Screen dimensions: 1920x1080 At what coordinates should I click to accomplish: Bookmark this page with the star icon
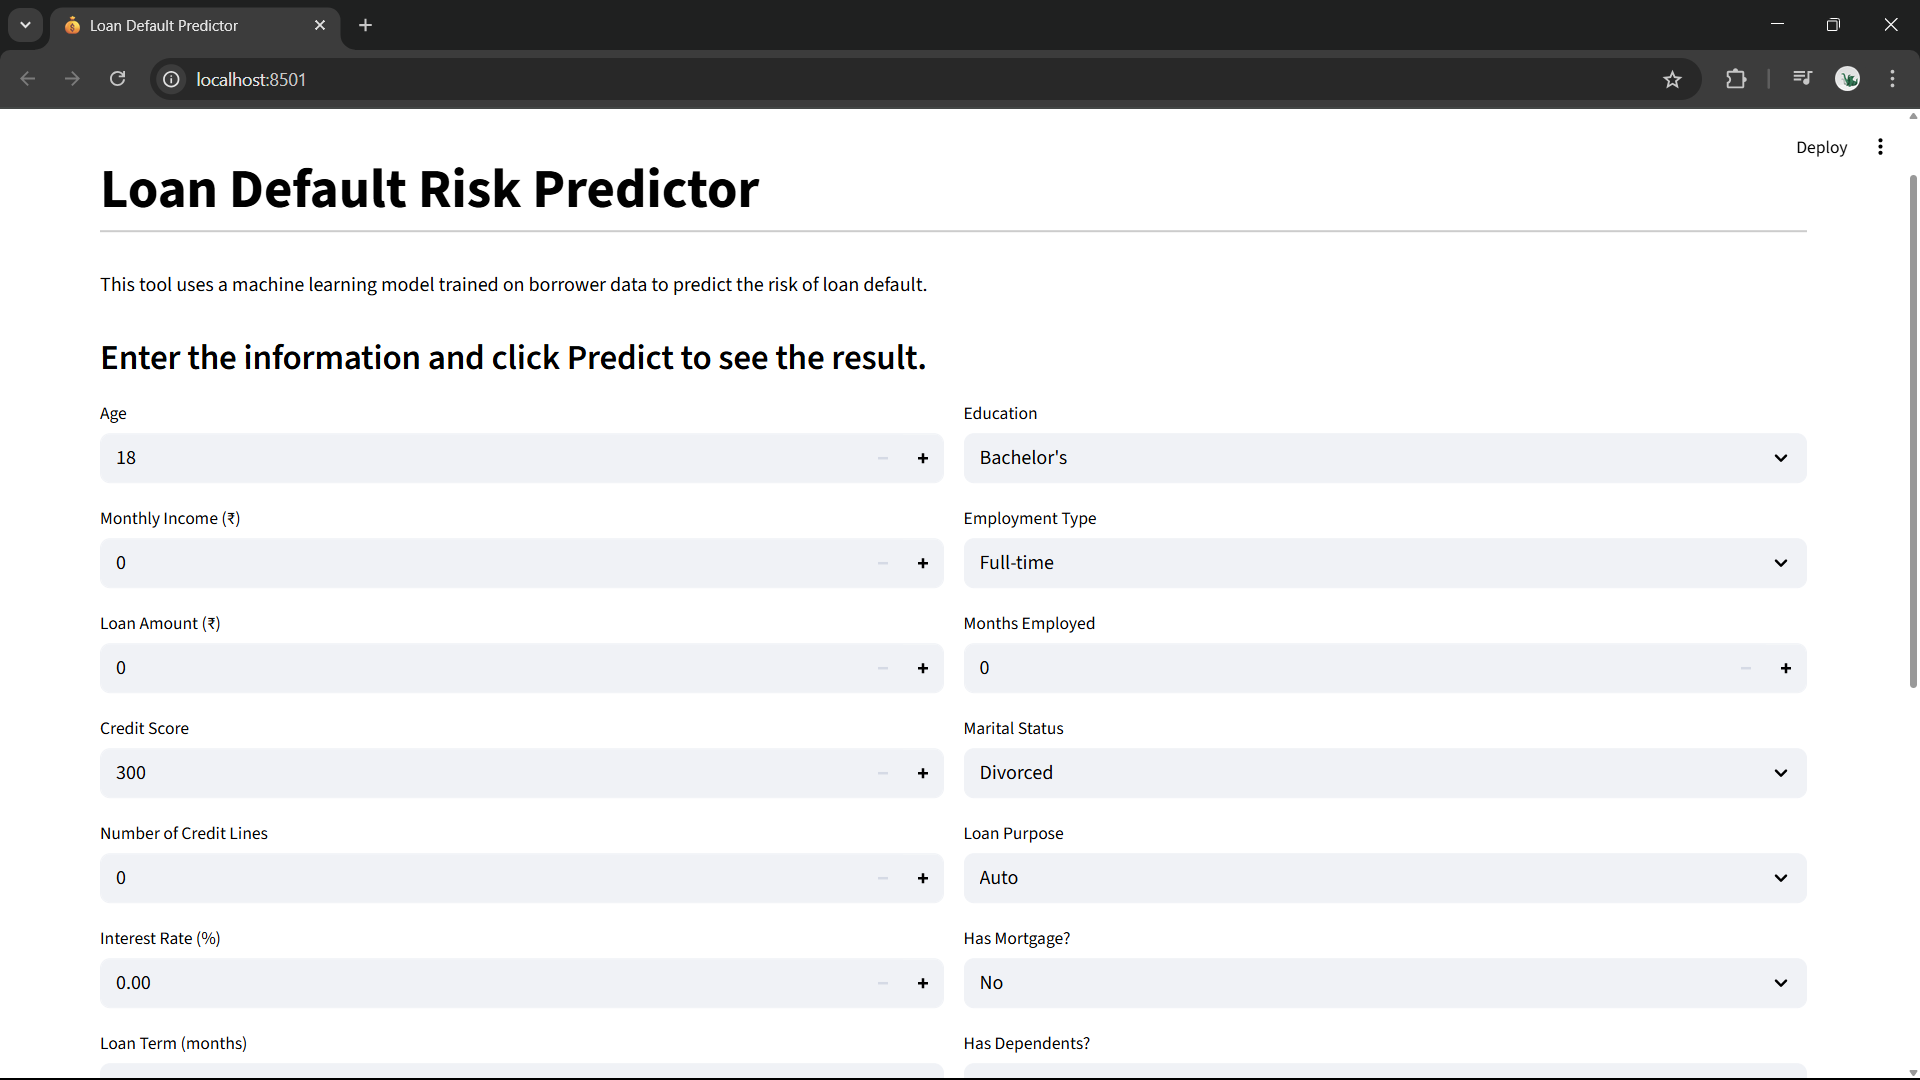click(x=1672, y=79)
